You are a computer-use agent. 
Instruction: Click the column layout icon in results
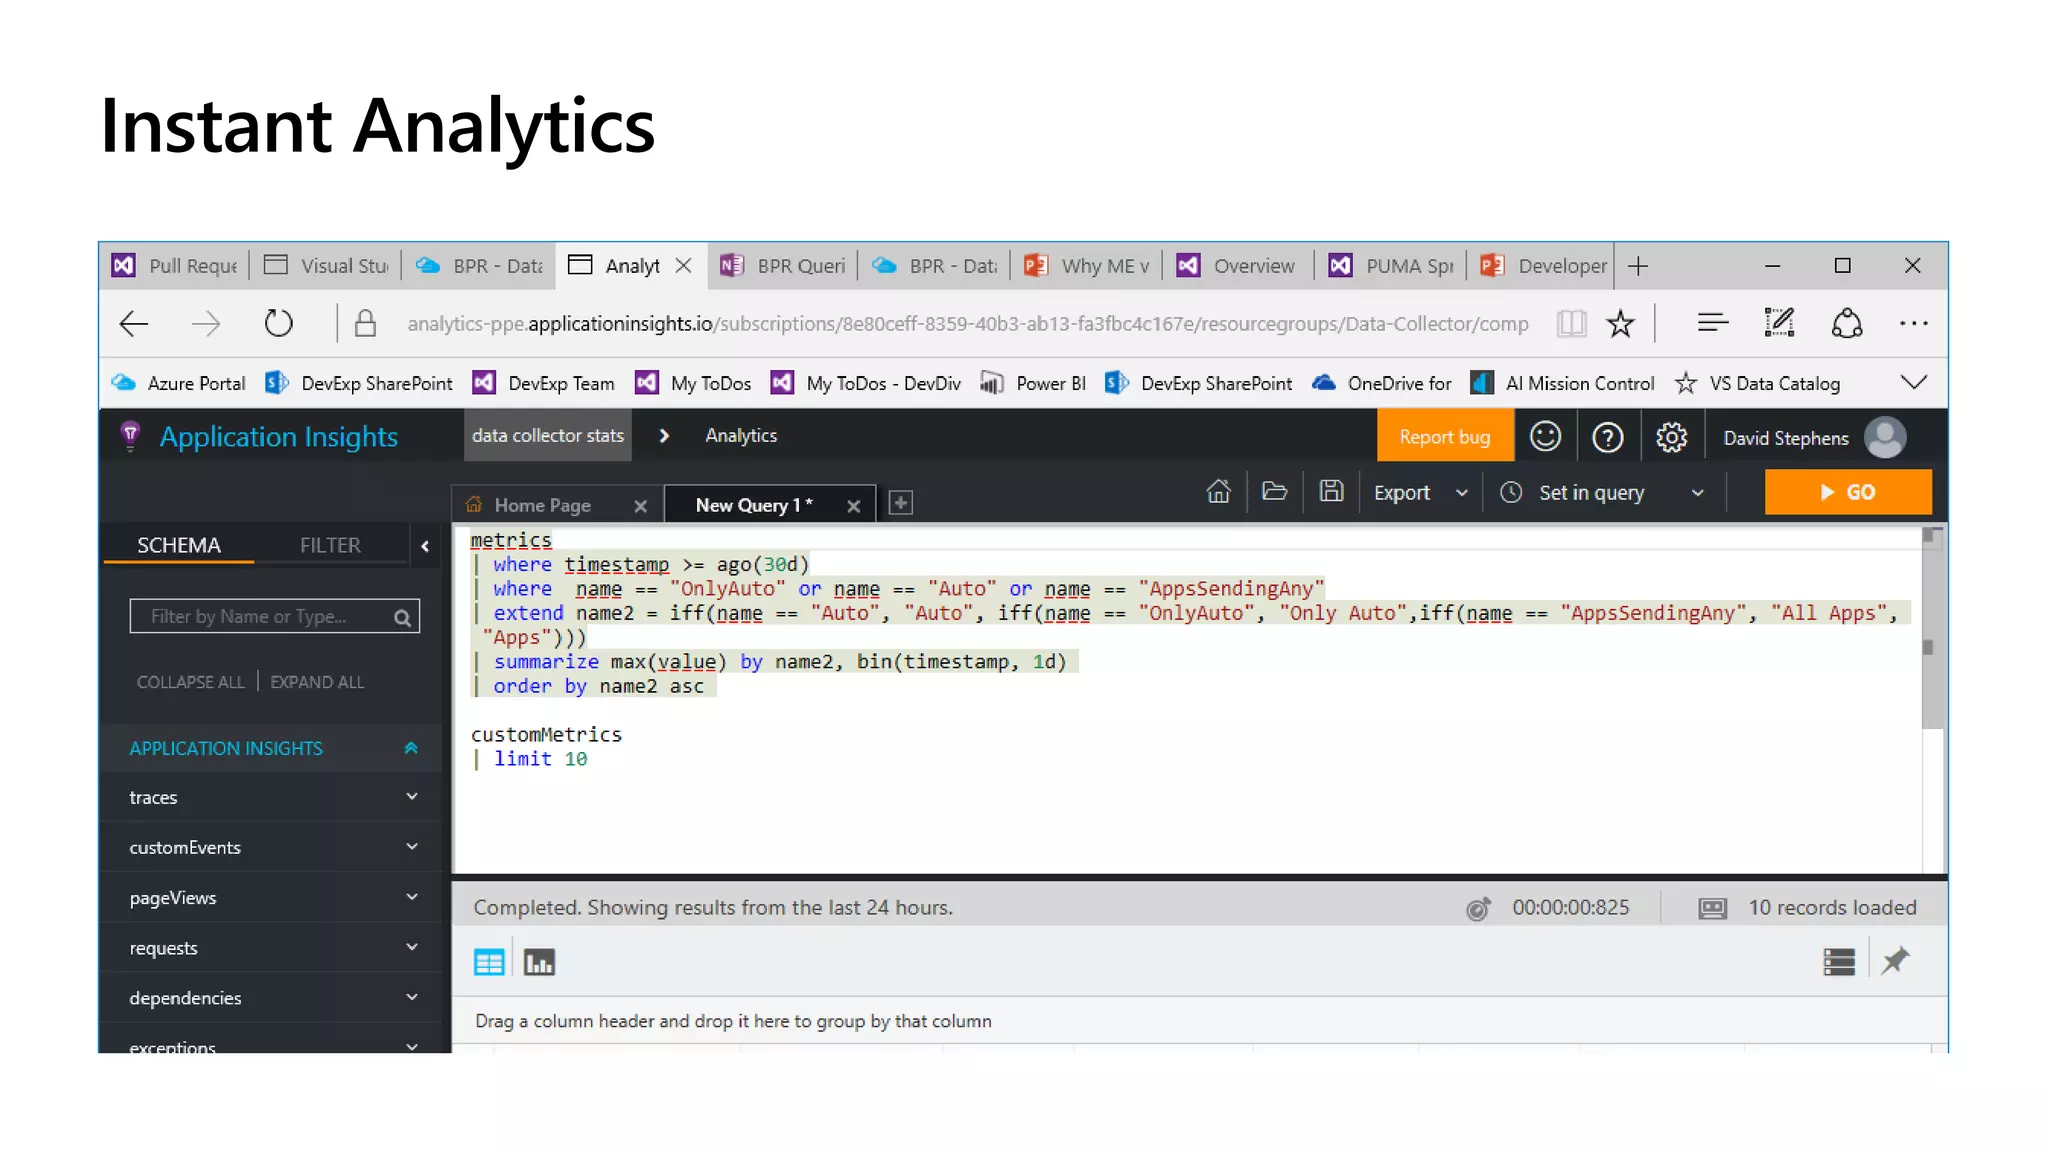point(1838,961)
